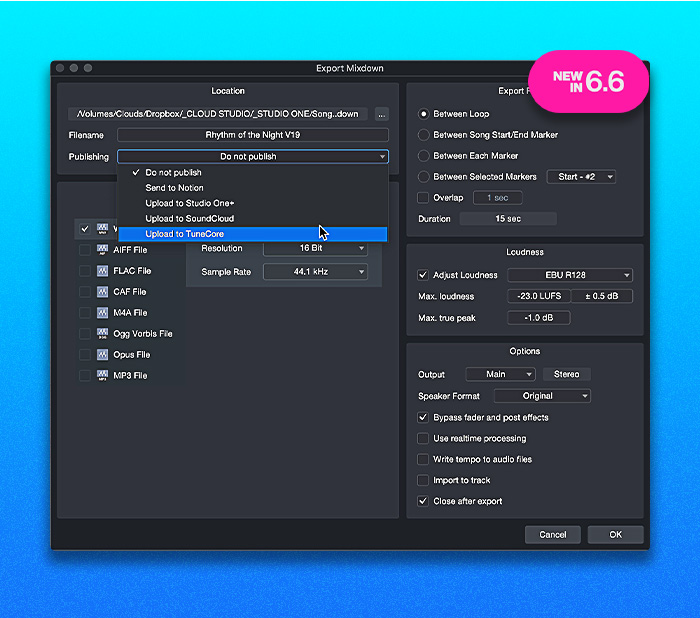Click the "AIFF File" label
The width and height of the screenshot is (700, 618).
tap(130, 250)
